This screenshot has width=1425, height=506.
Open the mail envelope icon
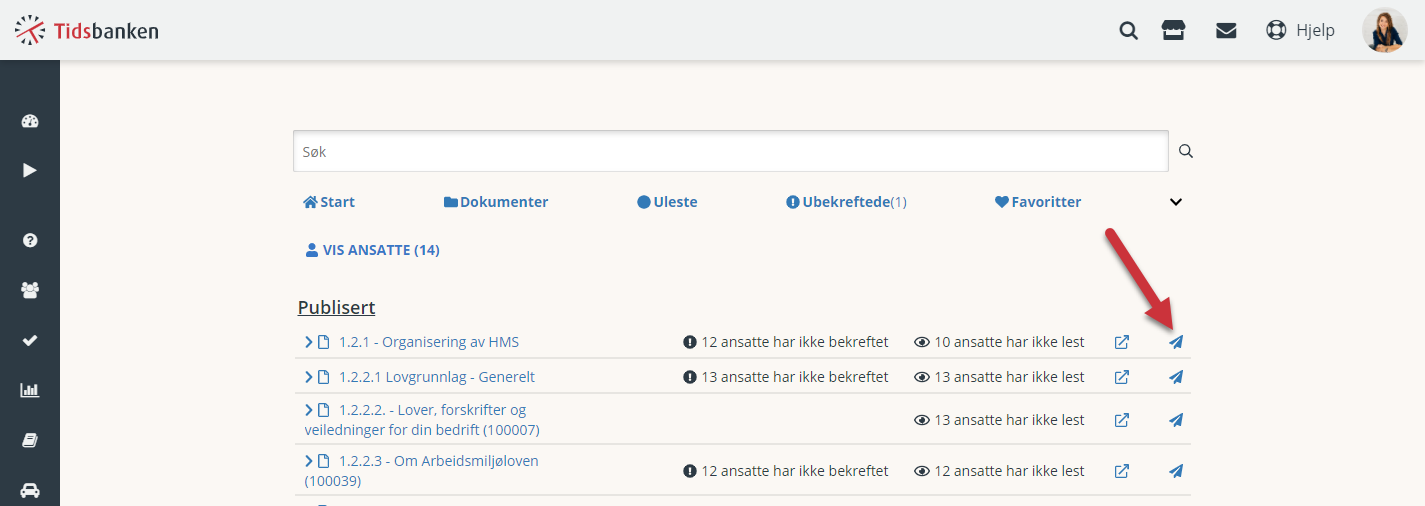click(x=1226, y=30)
